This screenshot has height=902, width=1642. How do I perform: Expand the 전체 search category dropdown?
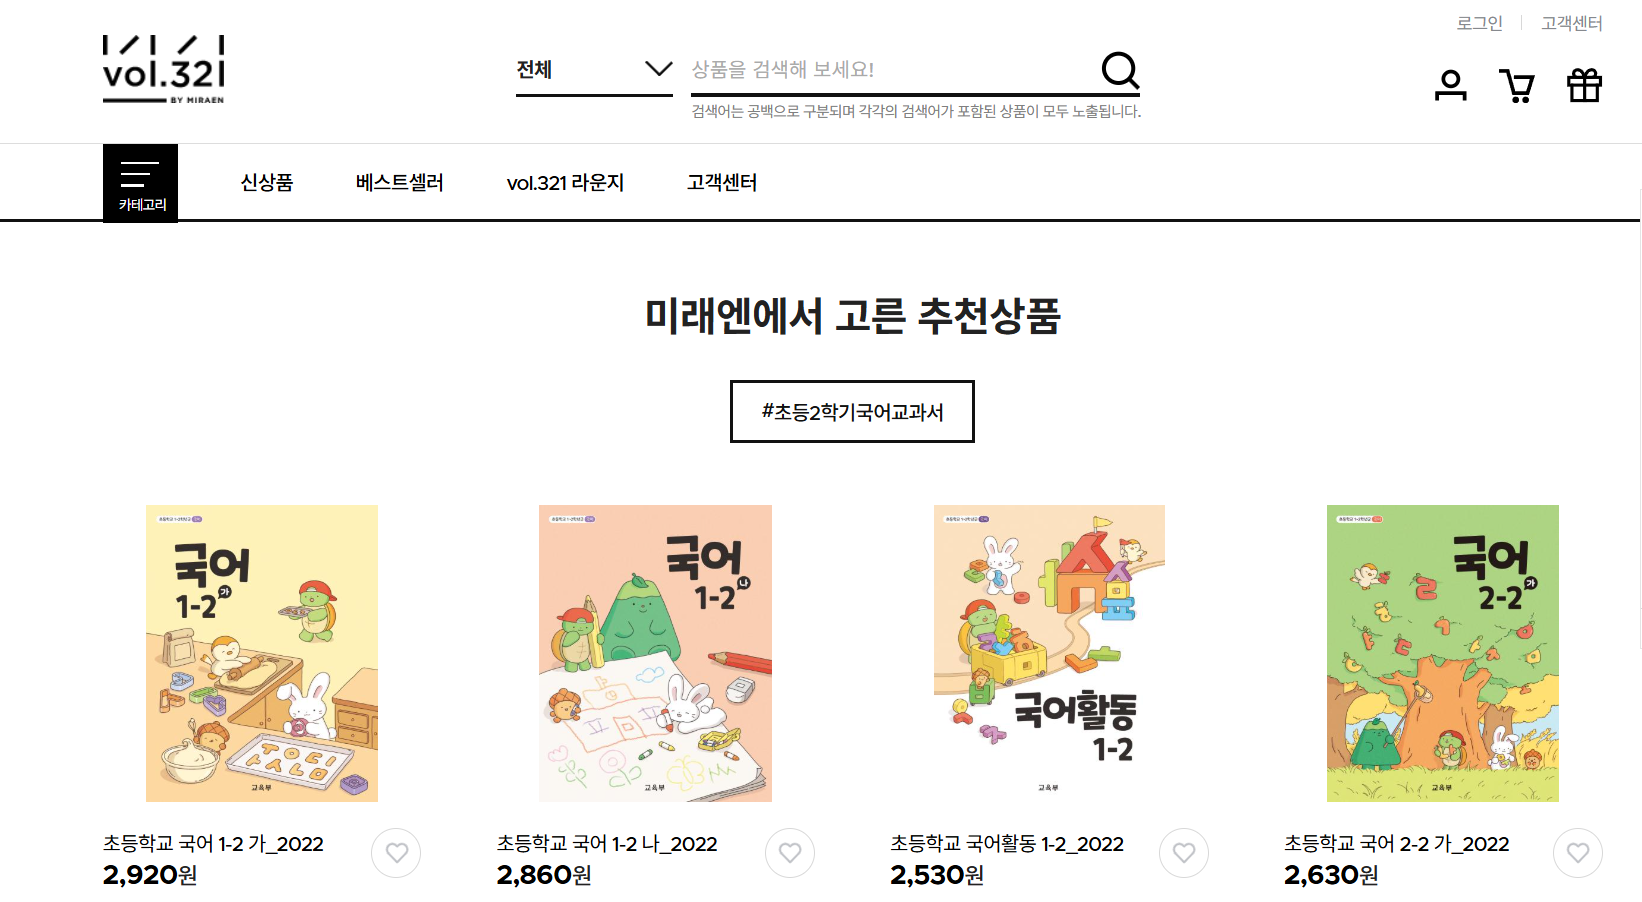click(594, 70)
